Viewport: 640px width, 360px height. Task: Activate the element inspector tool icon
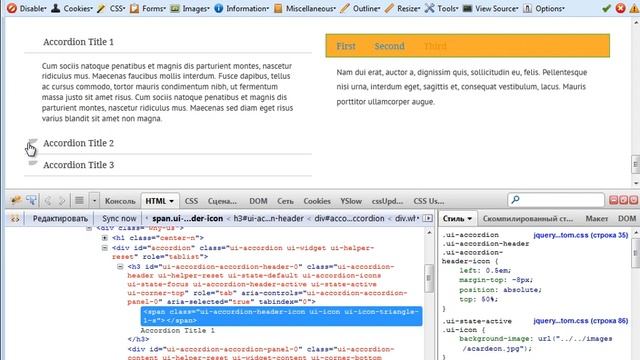click(x=31, y=200)
